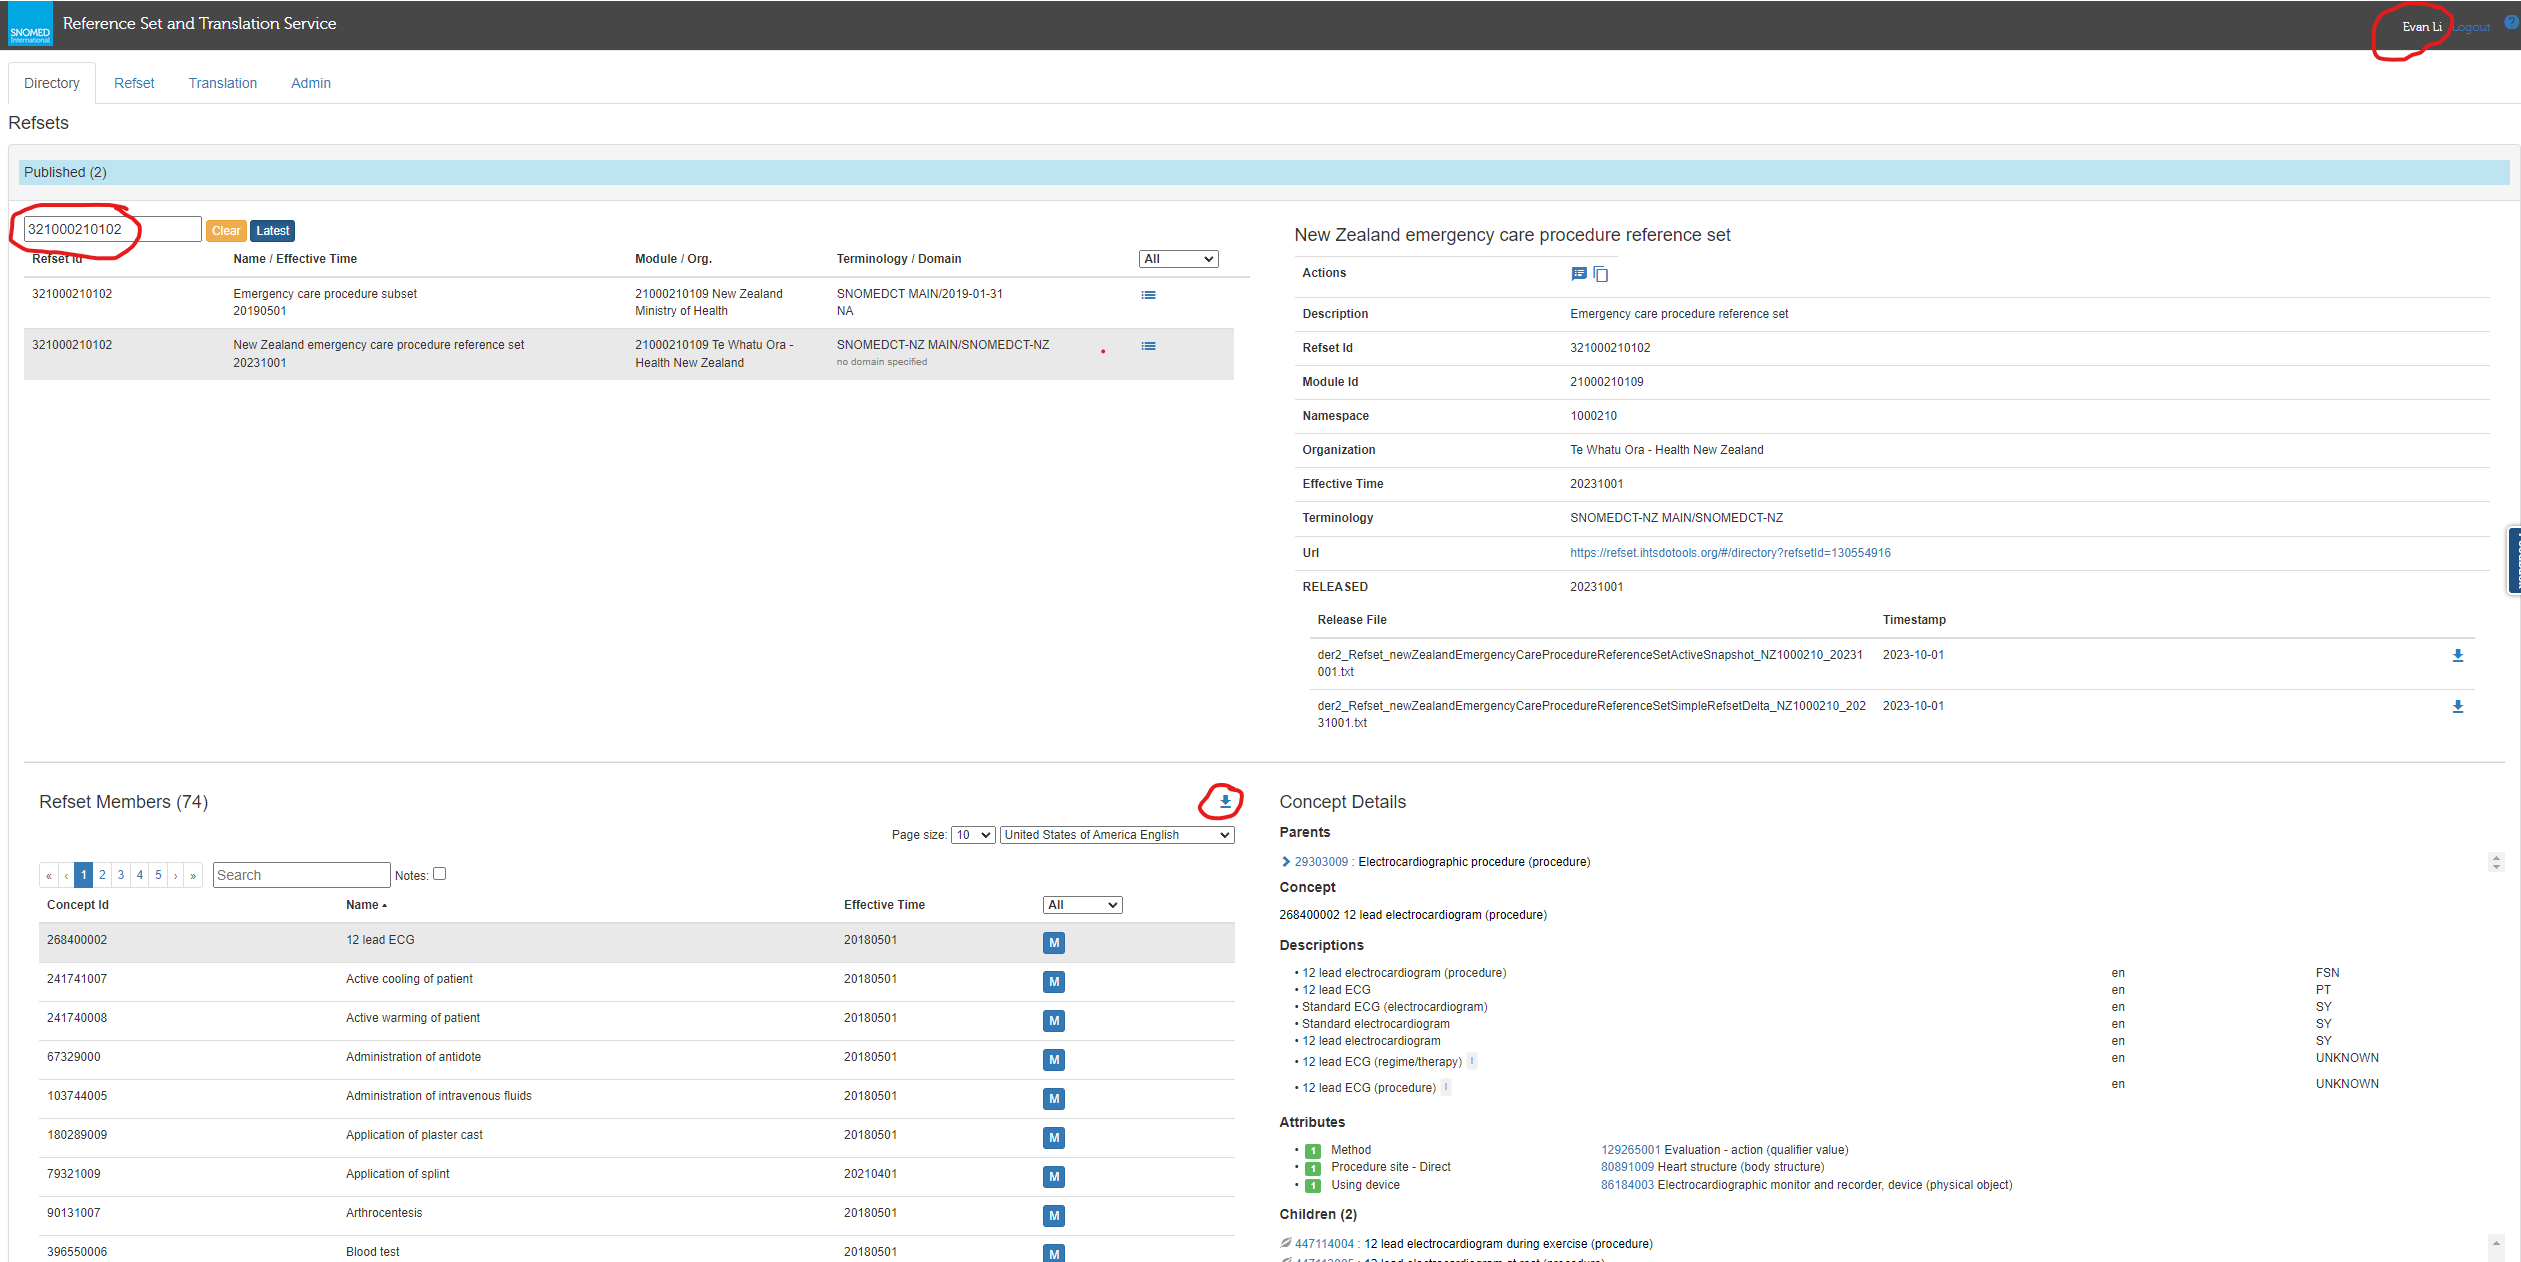
Task: Download the ActiveSnapshot release file
Action: pos(2457,656)
